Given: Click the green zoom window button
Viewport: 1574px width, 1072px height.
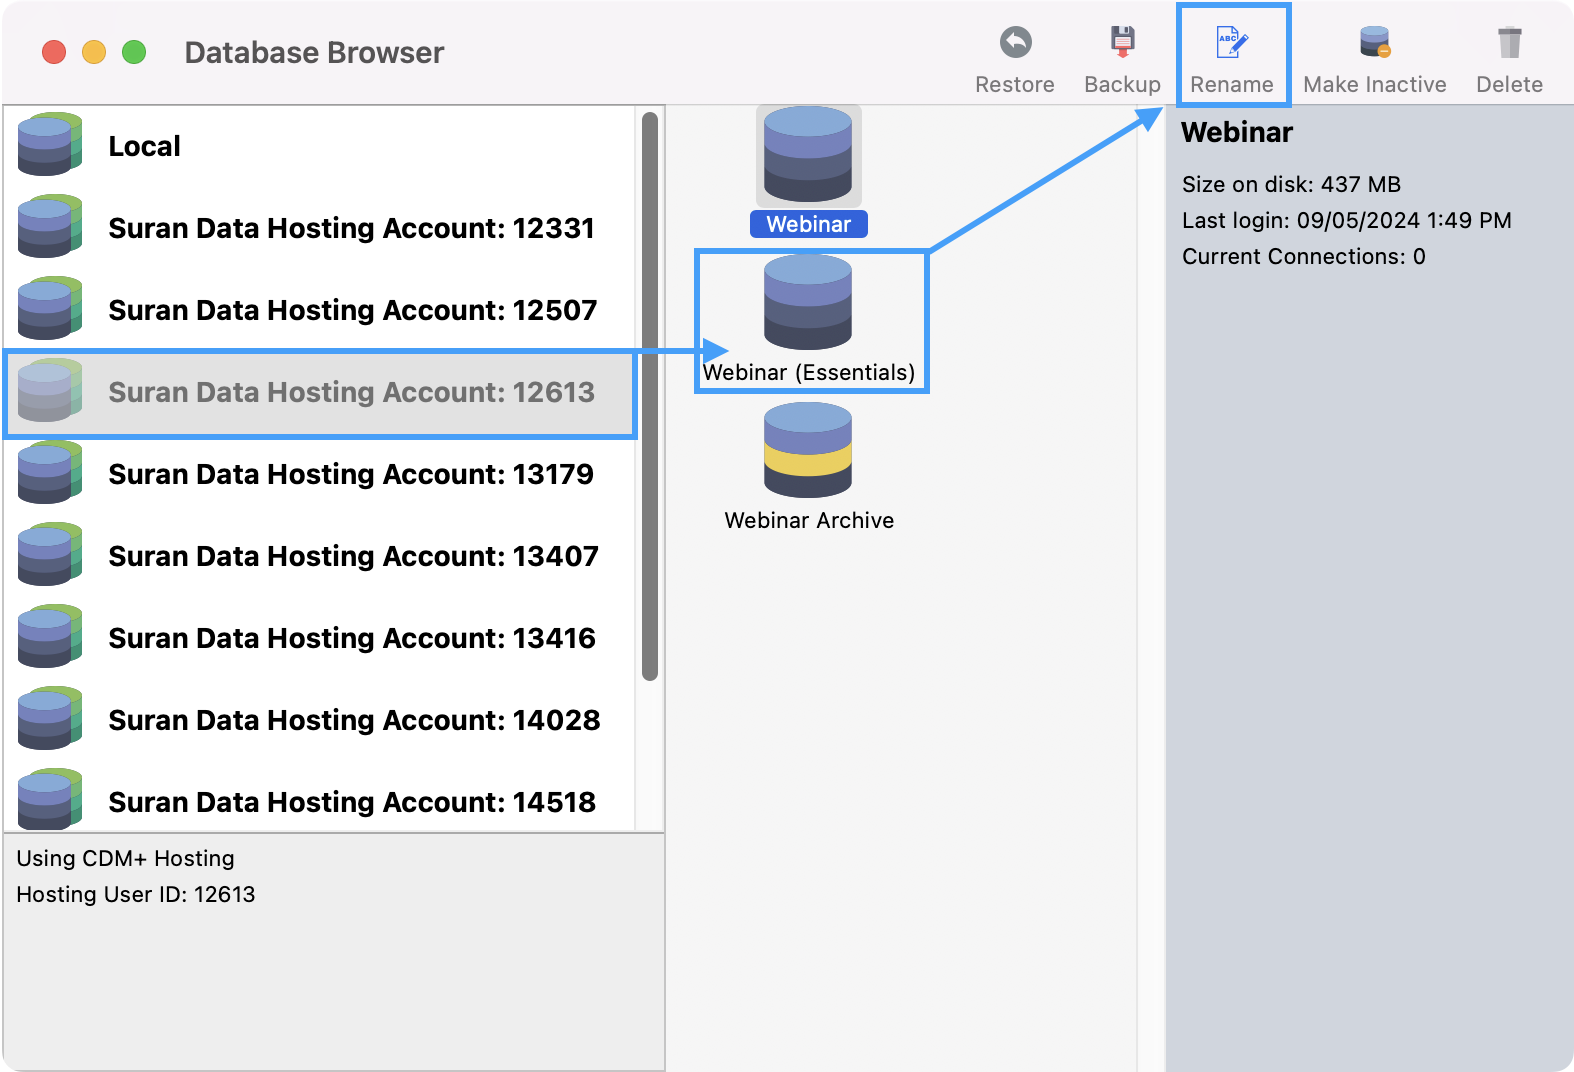Looking at the screenshot, I should (134, 52).
